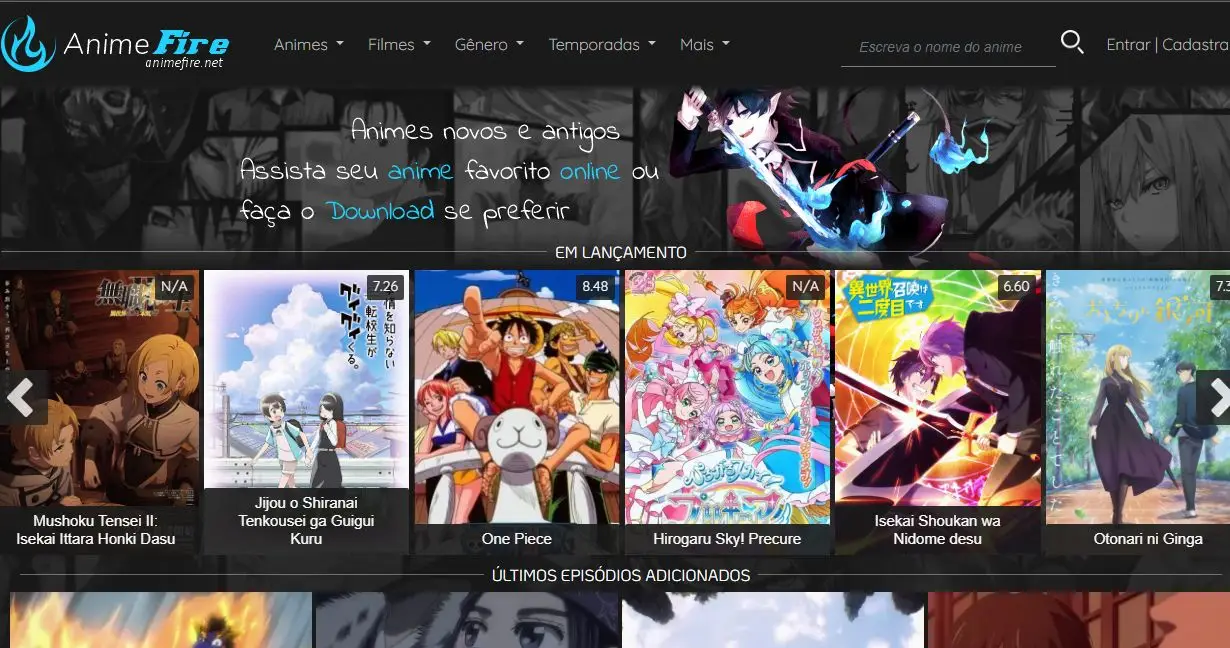Expand the Filmes dropdown menu
This screenshot has height=648, width=1230.
tap(399, 44)
